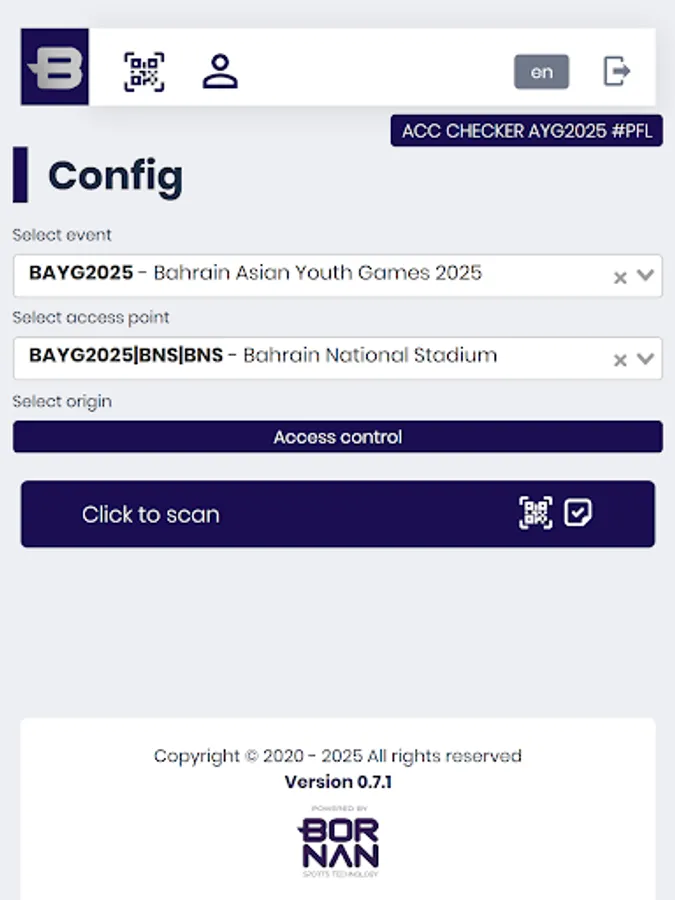Screen dimensions: 675x900
Task: Click the Version 0.7.1 text
Action: [338, 782]
